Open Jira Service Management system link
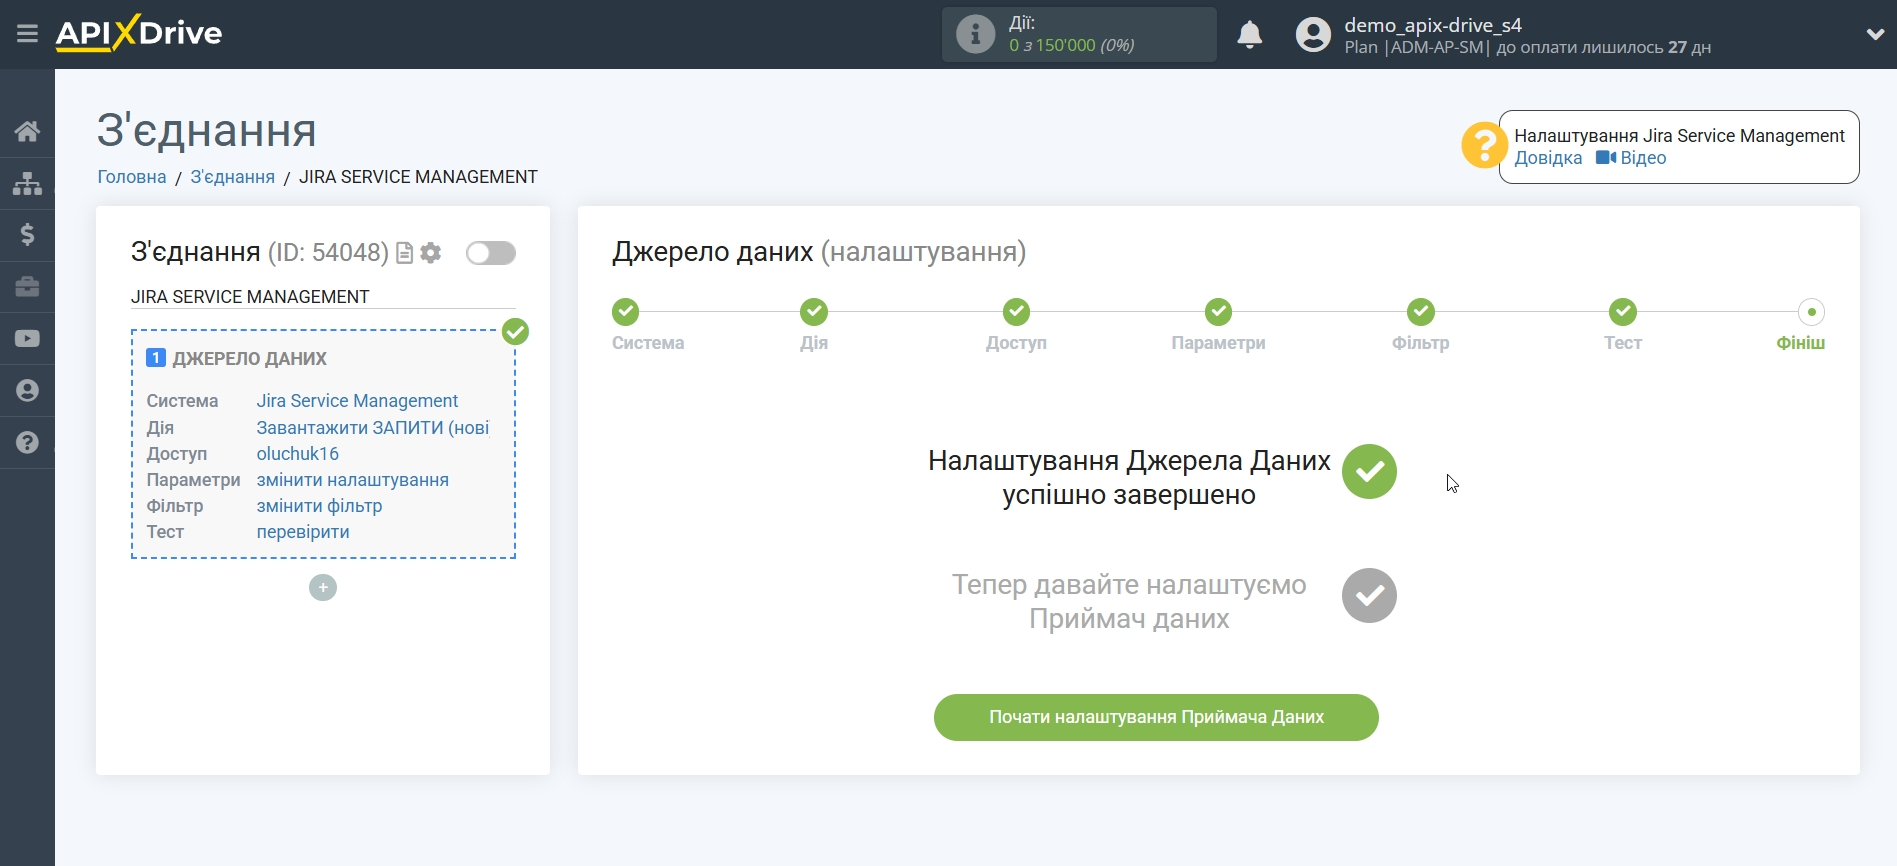Image resolution: width=1897 pixels, height=866 pixels. (357, 401)
